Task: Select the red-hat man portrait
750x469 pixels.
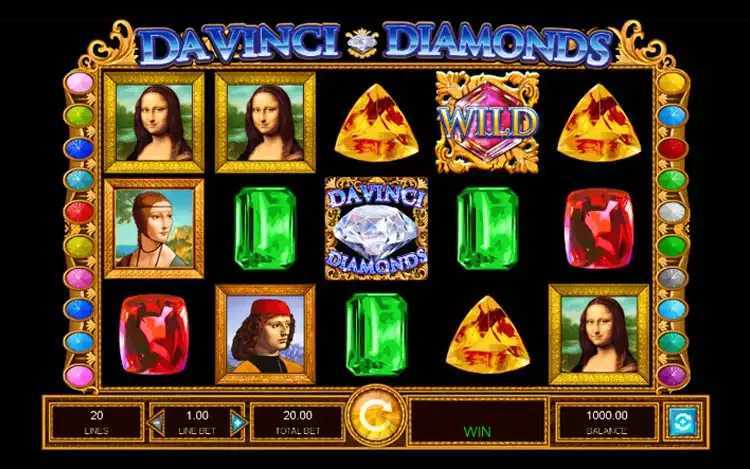Action: coord(265,334)
